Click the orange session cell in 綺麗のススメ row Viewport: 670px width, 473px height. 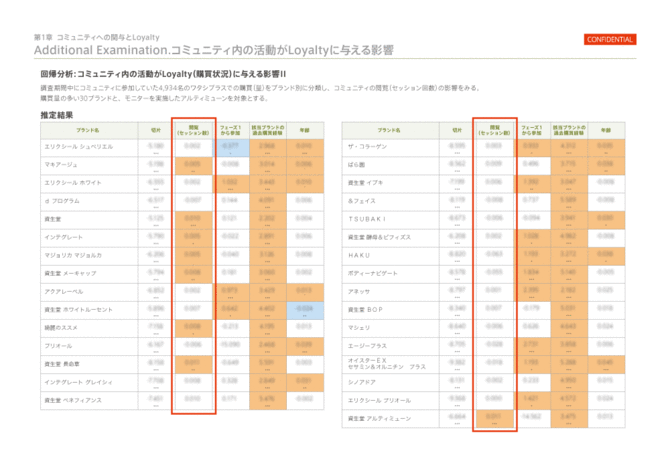pyautogui.click(x=193, y=329)
